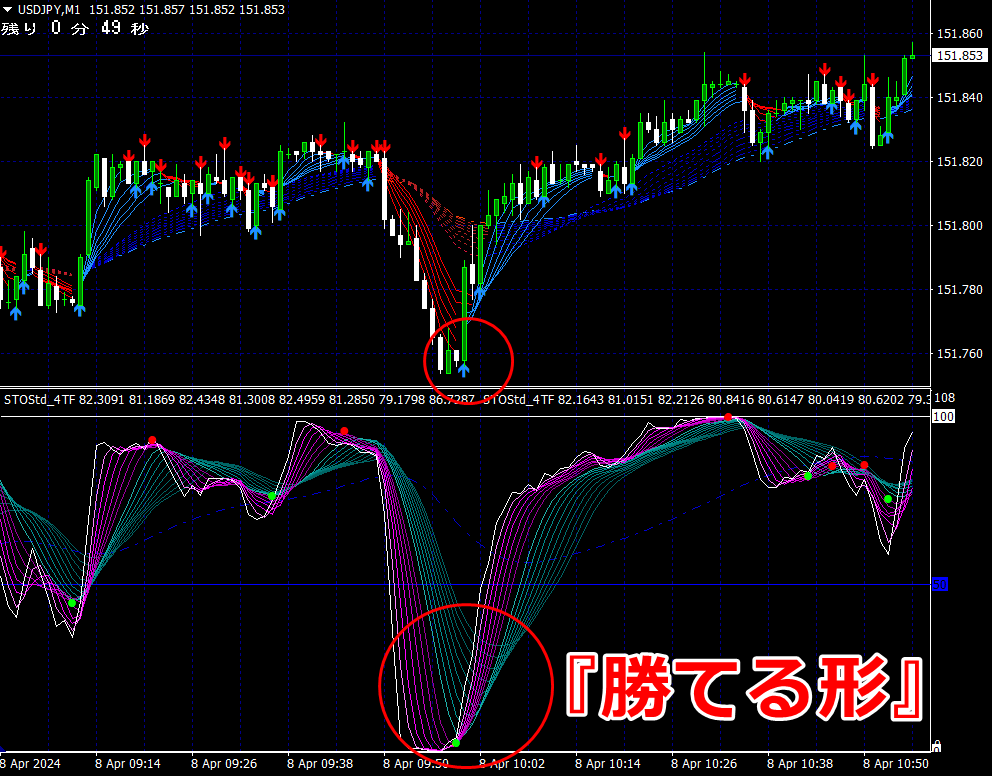Click the blue up arrow under the lowest candle
This screenshot has height=776, width=992.
pos(464,369)
